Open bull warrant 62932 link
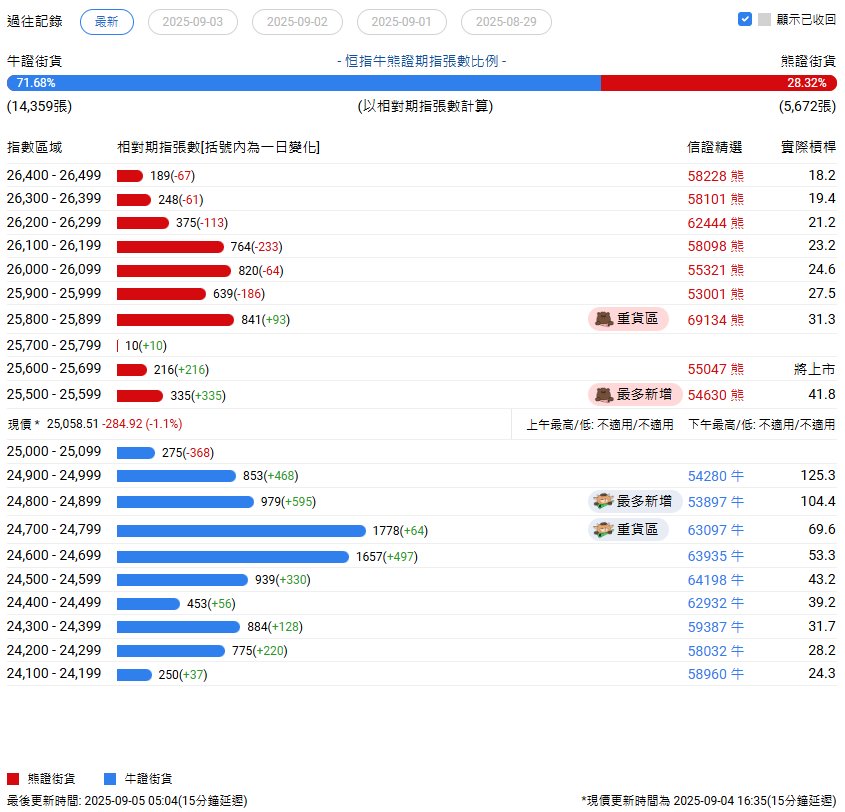Viewport: 845px width, 812px height. 716,603
